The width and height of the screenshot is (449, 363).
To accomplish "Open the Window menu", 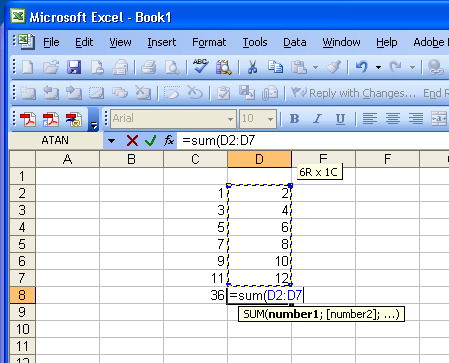I will [x=341, y=42].
